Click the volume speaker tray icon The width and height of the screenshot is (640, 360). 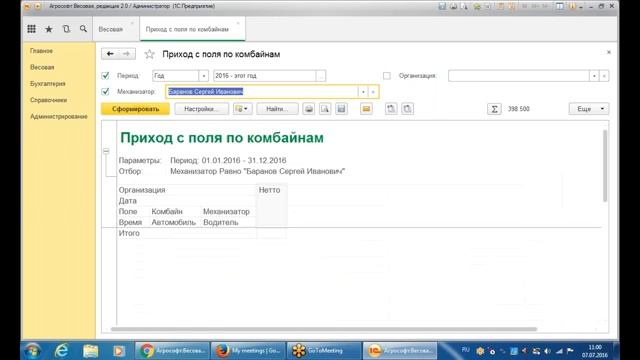point(547,351)
